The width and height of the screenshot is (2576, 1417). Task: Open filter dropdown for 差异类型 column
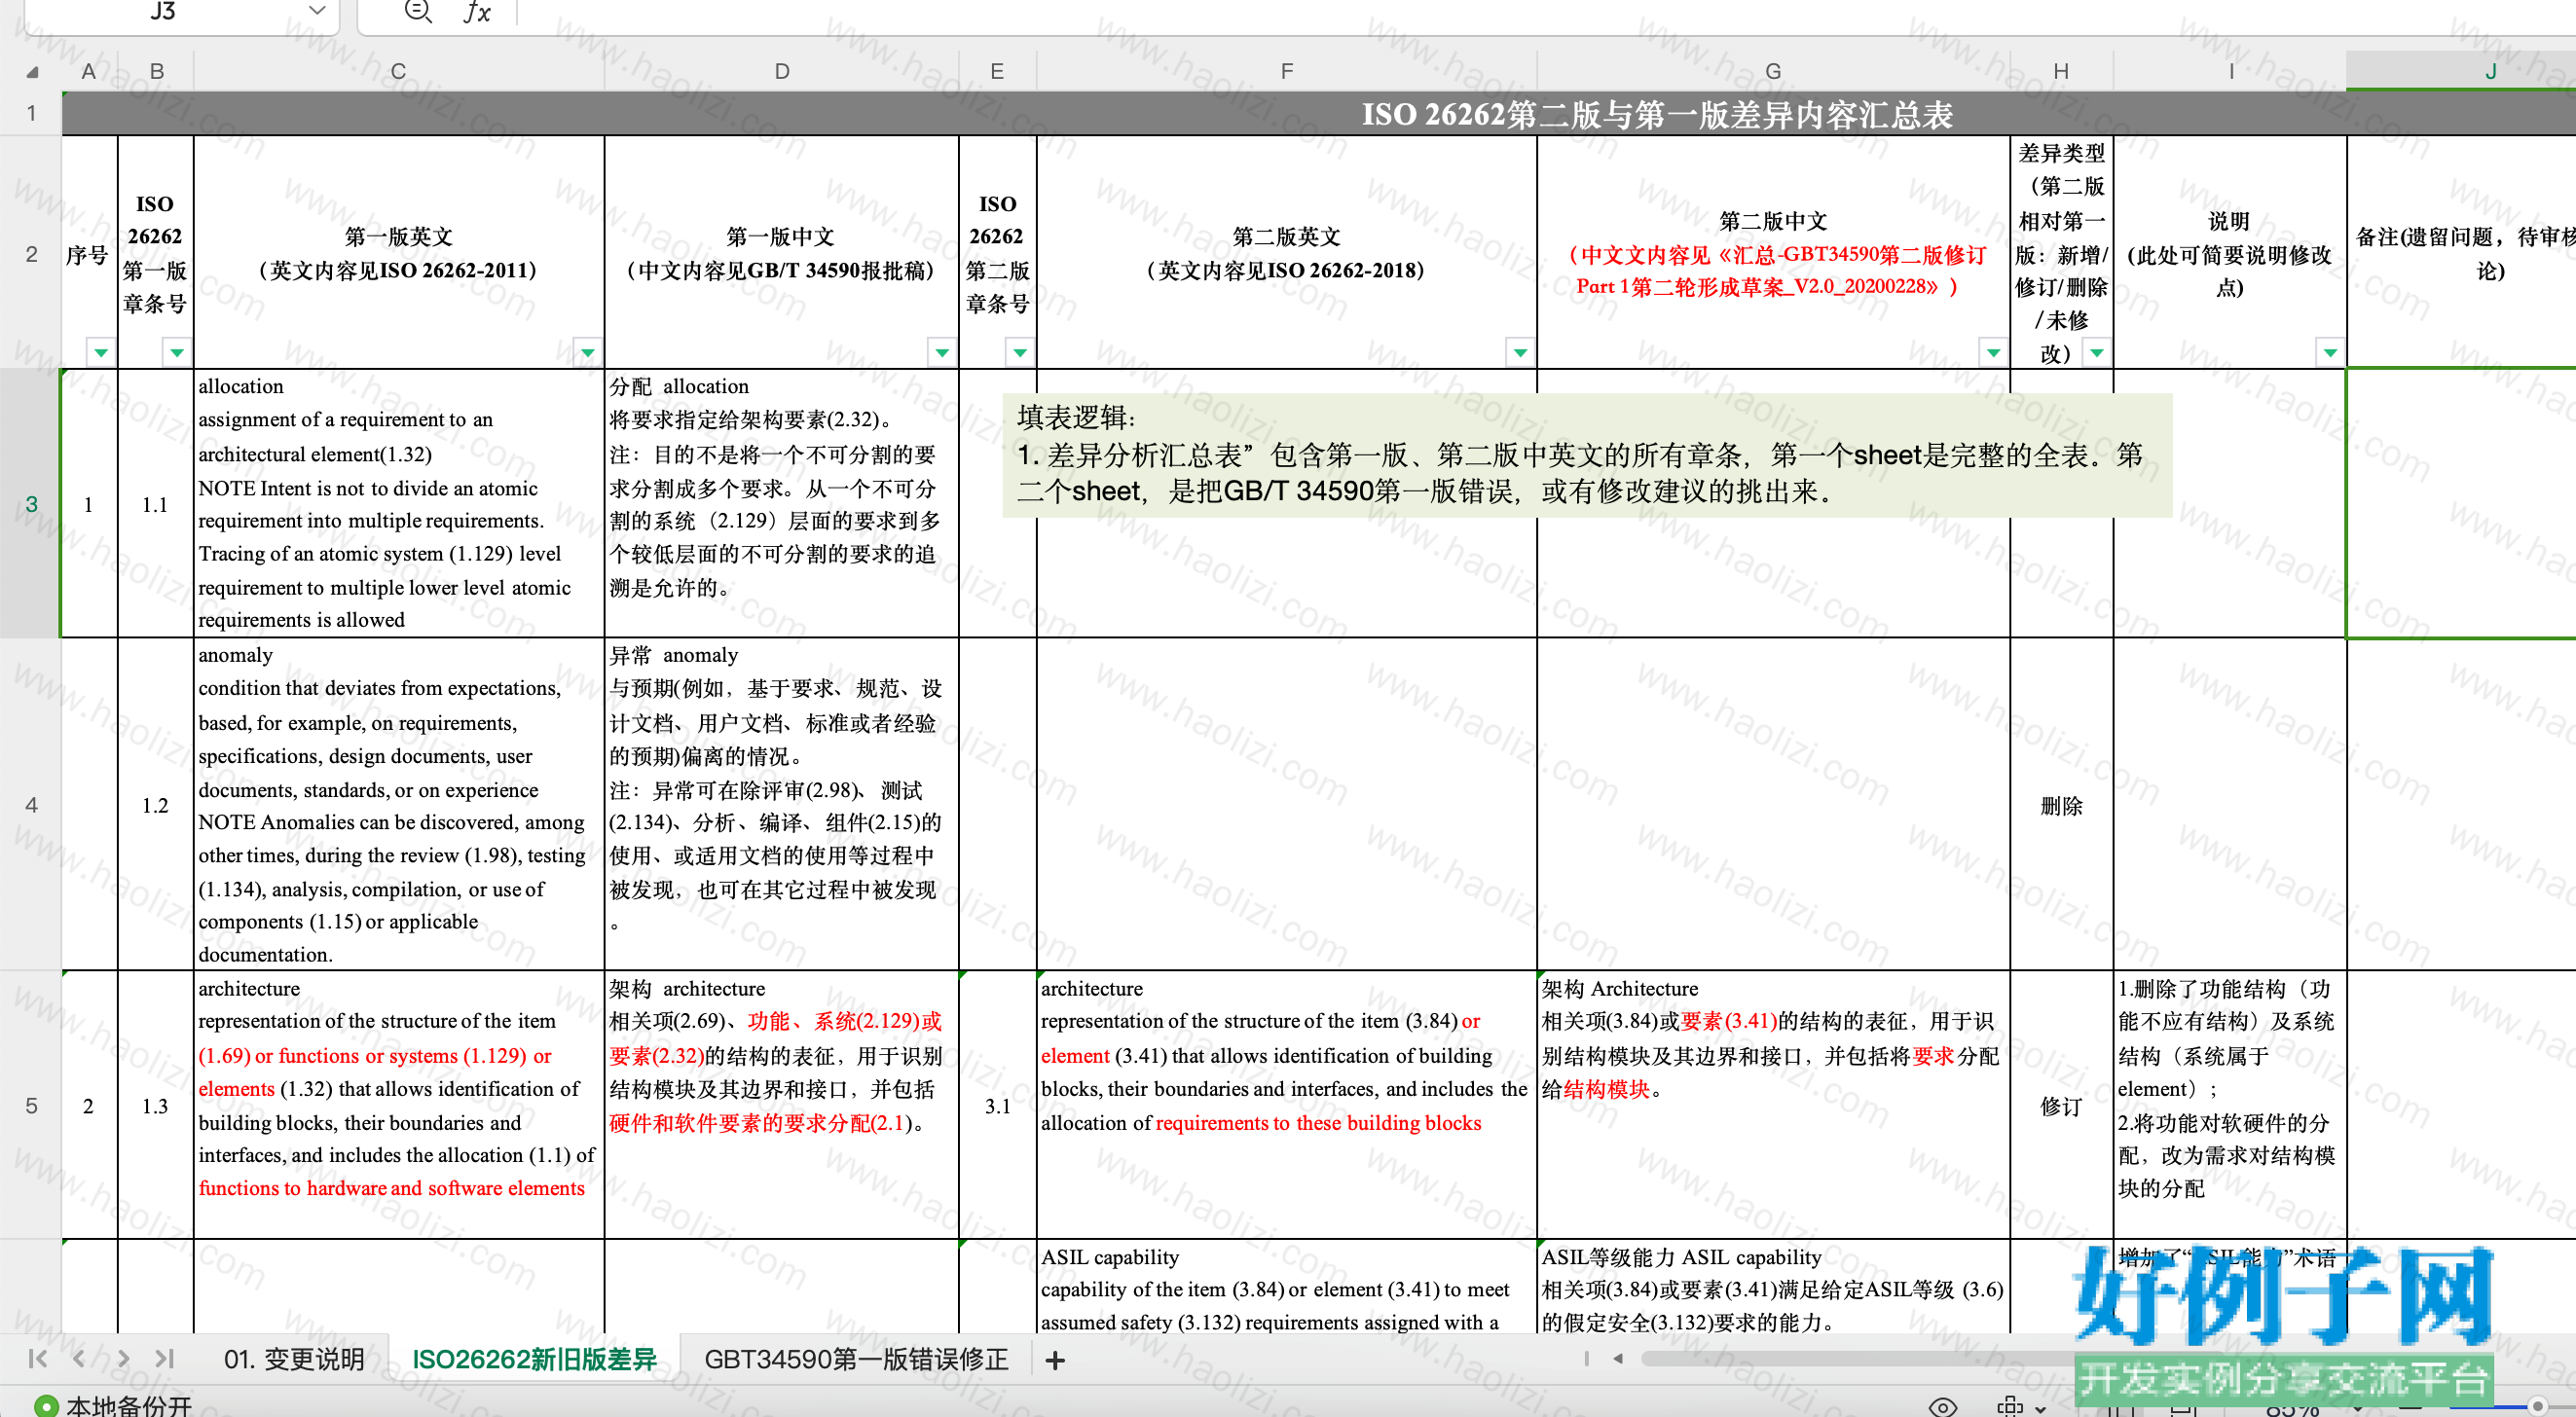(x=2097, y=352)
